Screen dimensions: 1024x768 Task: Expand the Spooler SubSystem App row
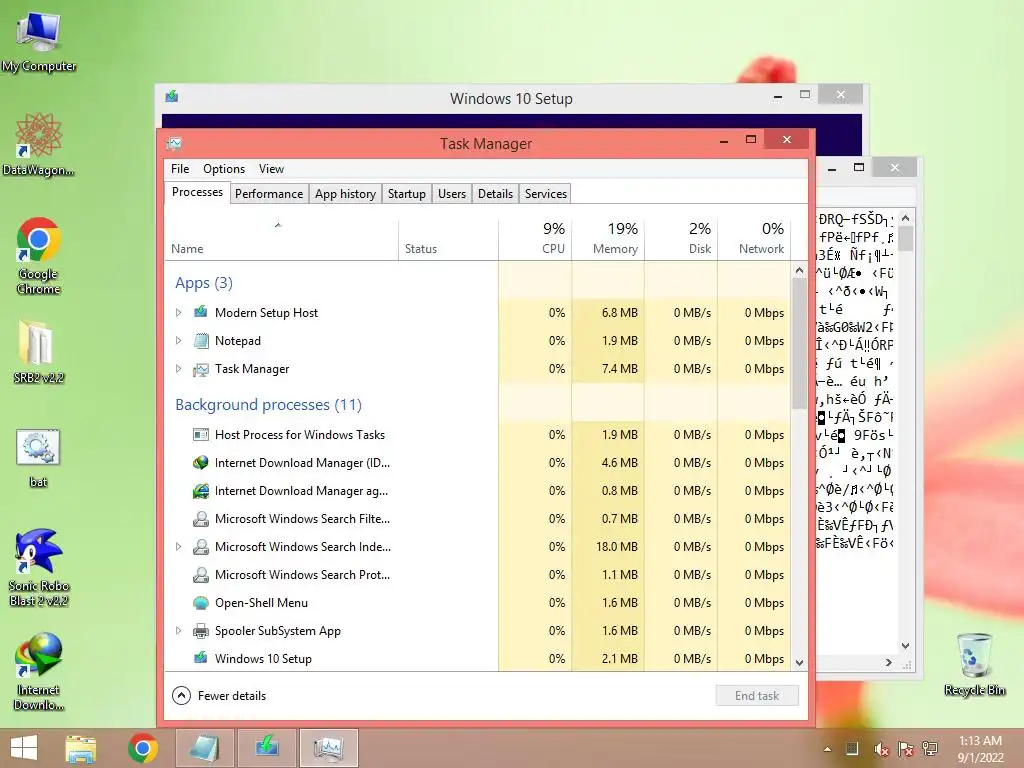pyautogui.click(x=178, y=631)
